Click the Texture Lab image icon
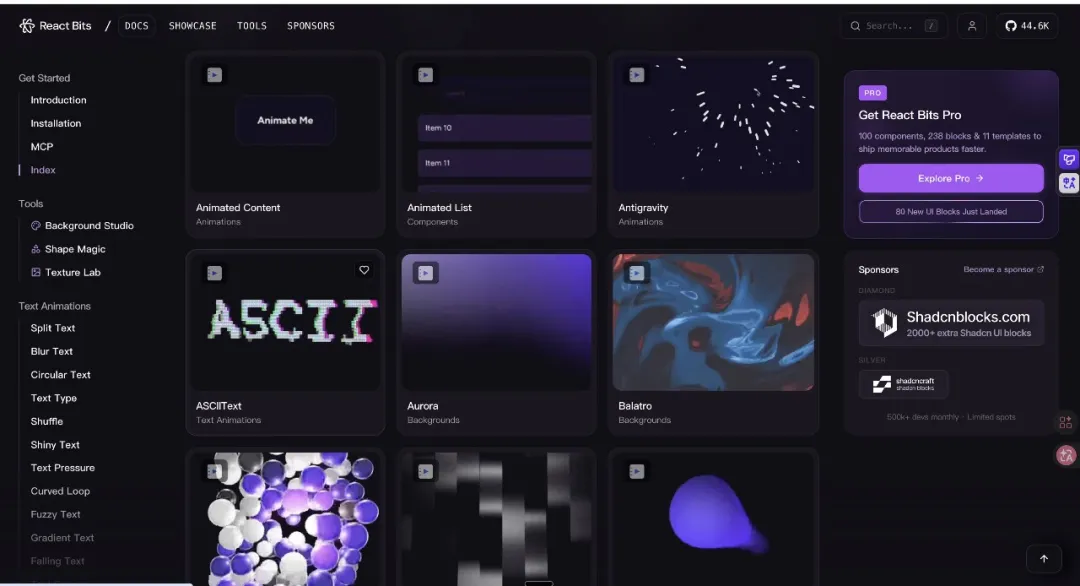Image resolution: width=1080 pixels, height=586 pixels. pyautogui.click(x=36, y=272)
